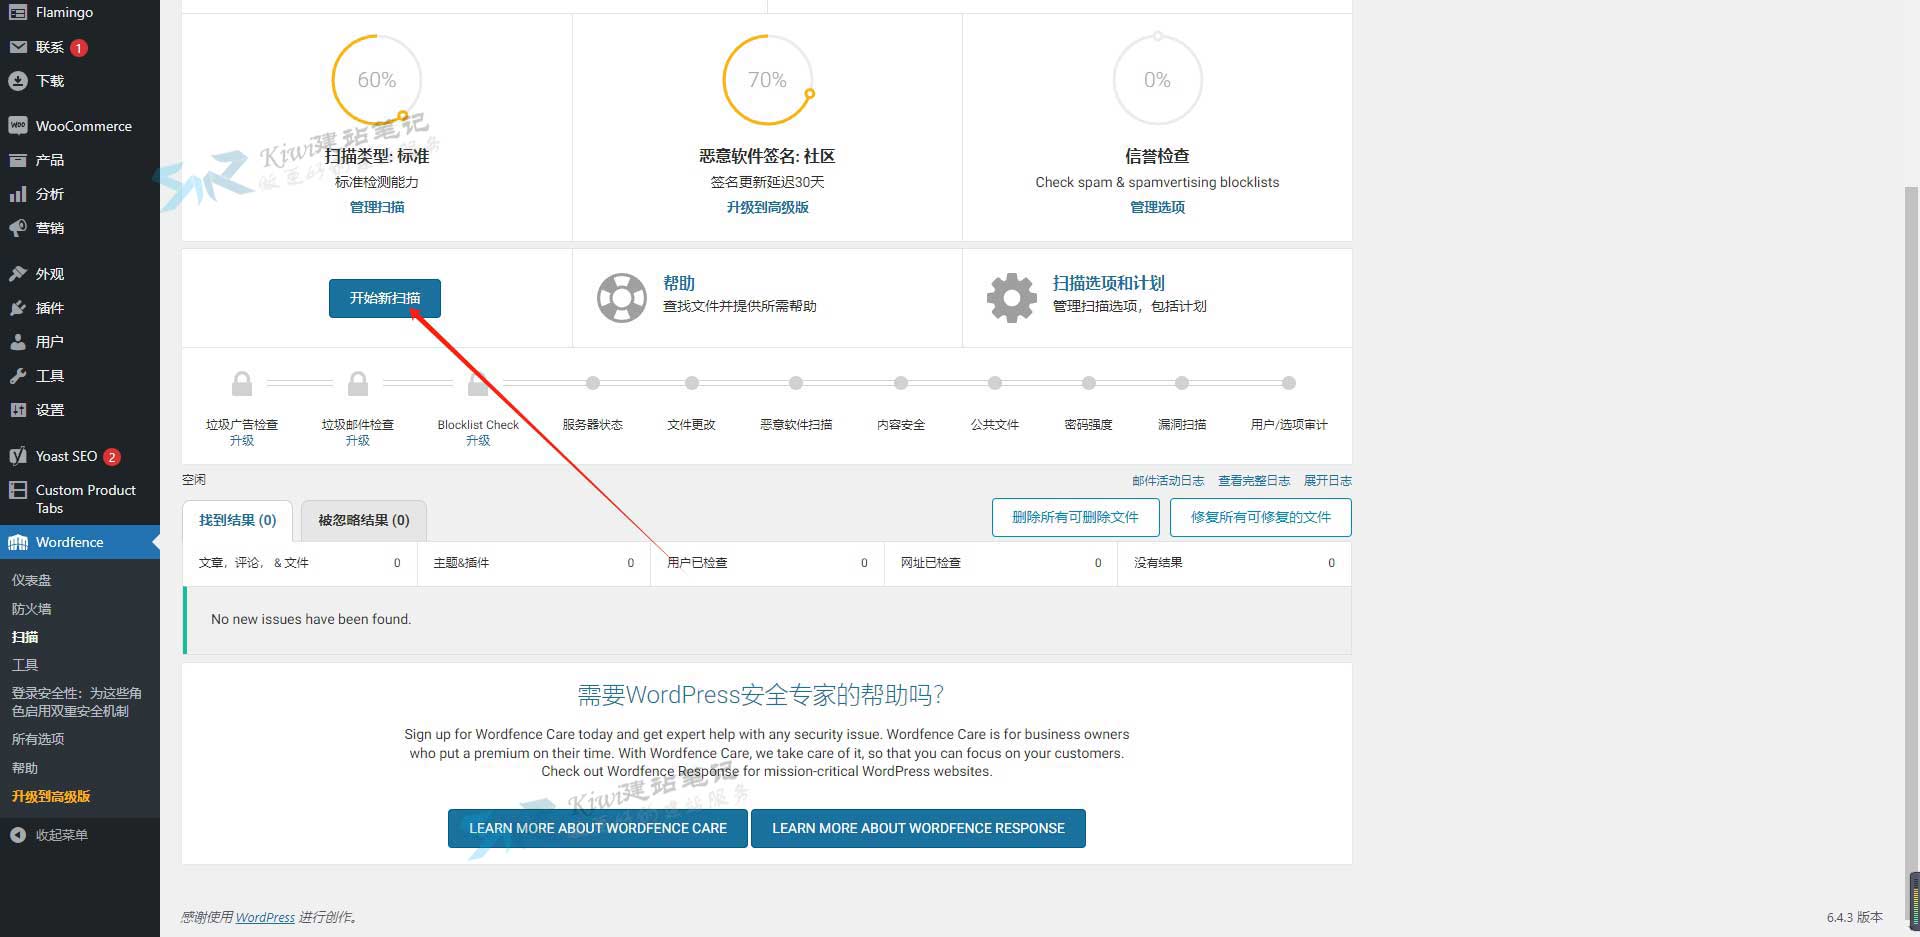Click the WooCommerce logo icon

18,126
